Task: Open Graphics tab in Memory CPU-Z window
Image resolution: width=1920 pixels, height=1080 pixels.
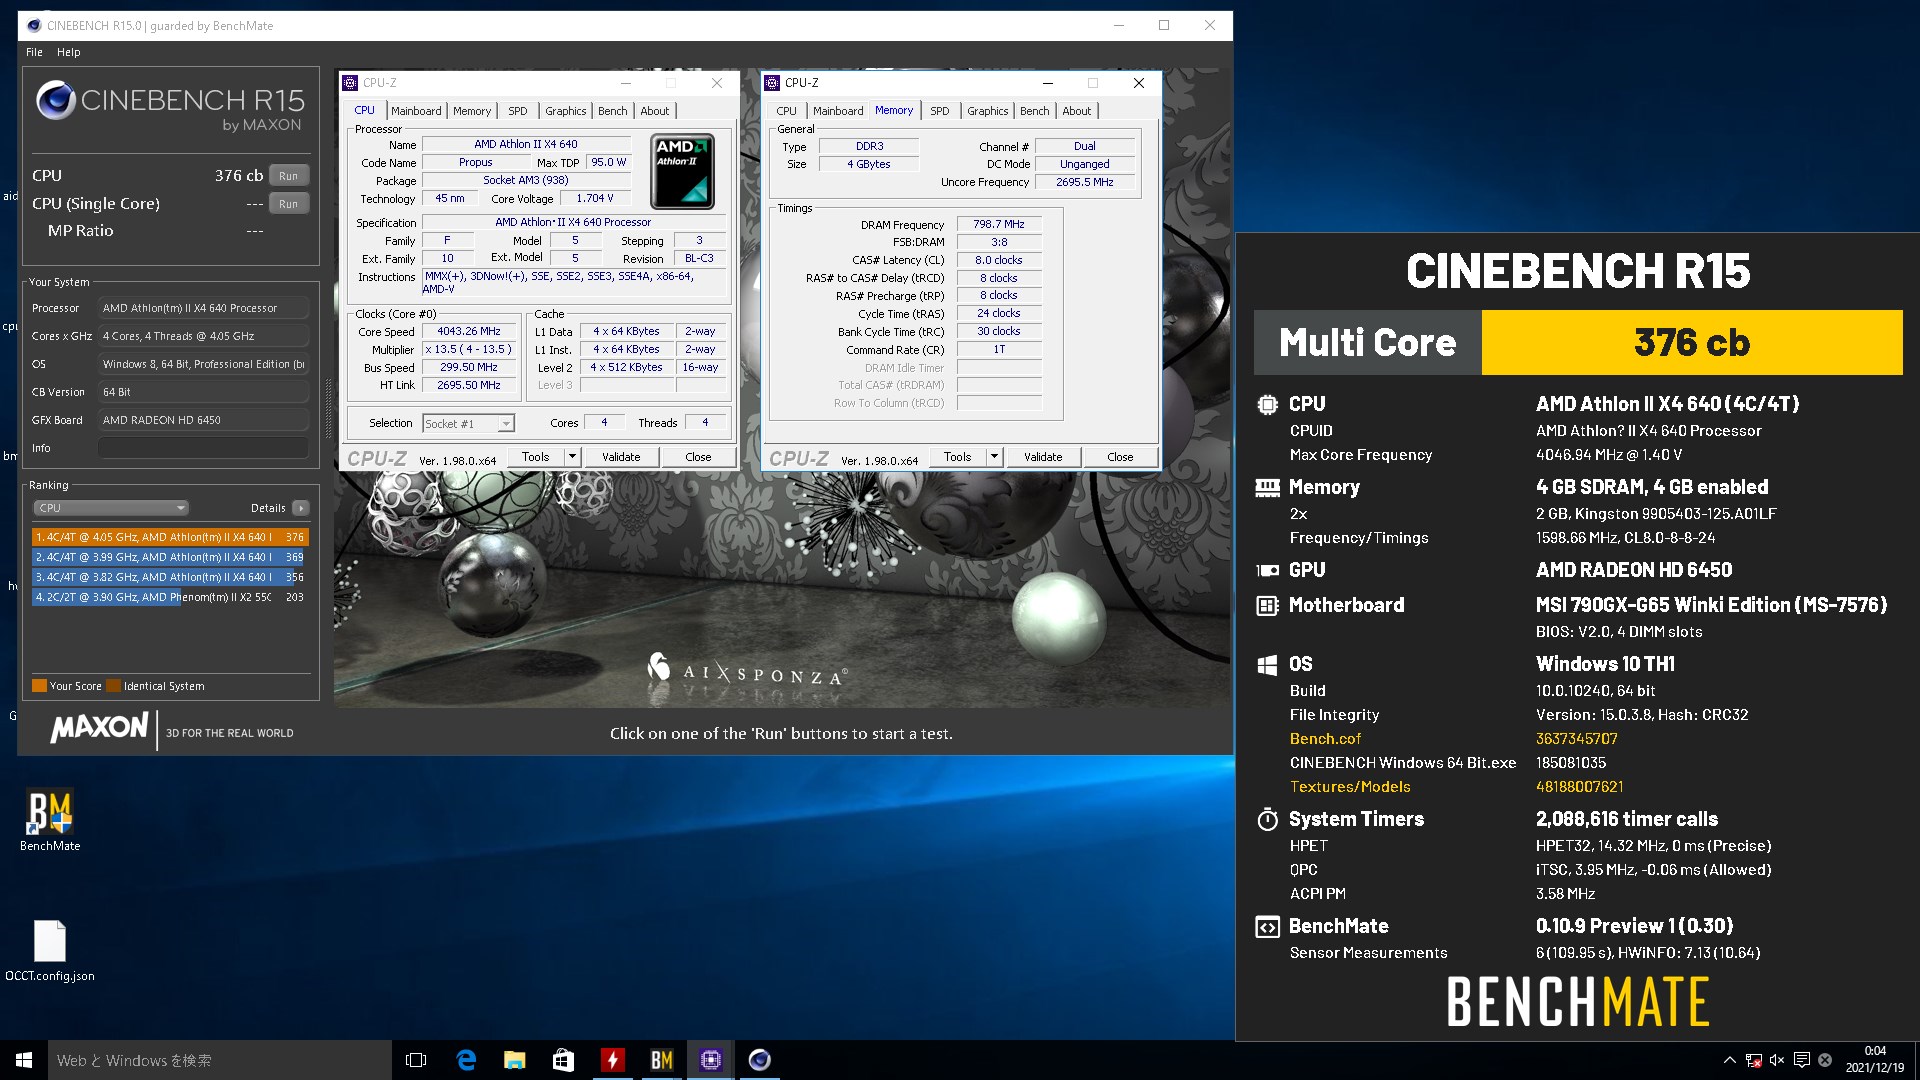Action: click(988, 111)
